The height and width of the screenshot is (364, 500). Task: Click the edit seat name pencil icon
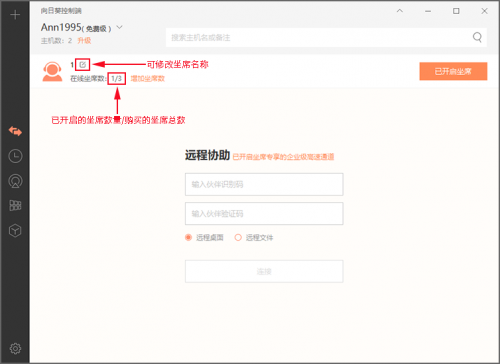tap(83, 64)
